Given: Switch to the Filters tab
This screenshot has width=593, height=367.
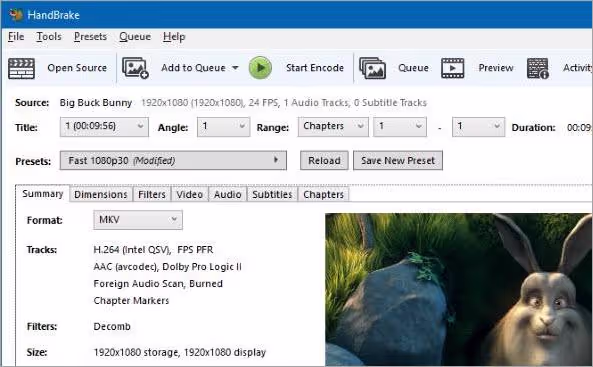Looking at the screenshot, I should click(152, 194).
